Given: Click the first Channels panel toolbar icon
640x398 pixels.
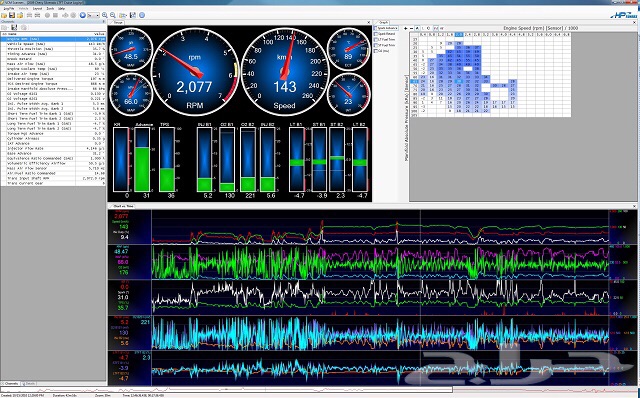Looking at the screenshot, I should point(4,27).
